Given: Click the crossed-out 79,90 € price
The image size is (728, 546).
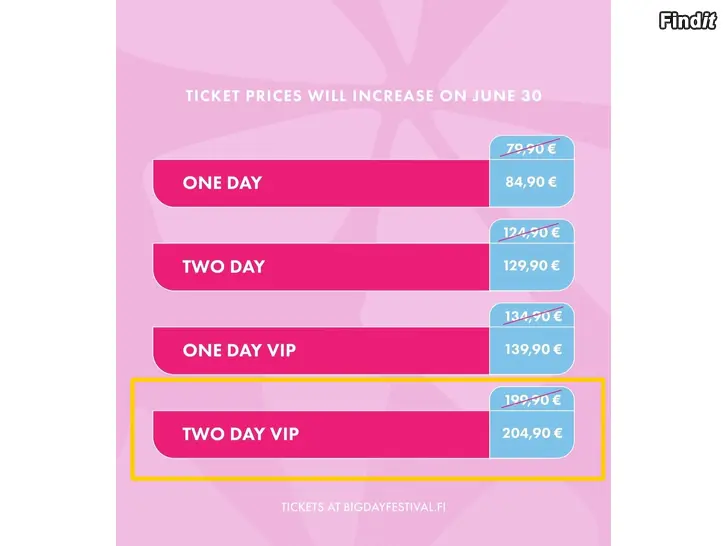Looking at the screenshot, I should [x=531, y=148].
